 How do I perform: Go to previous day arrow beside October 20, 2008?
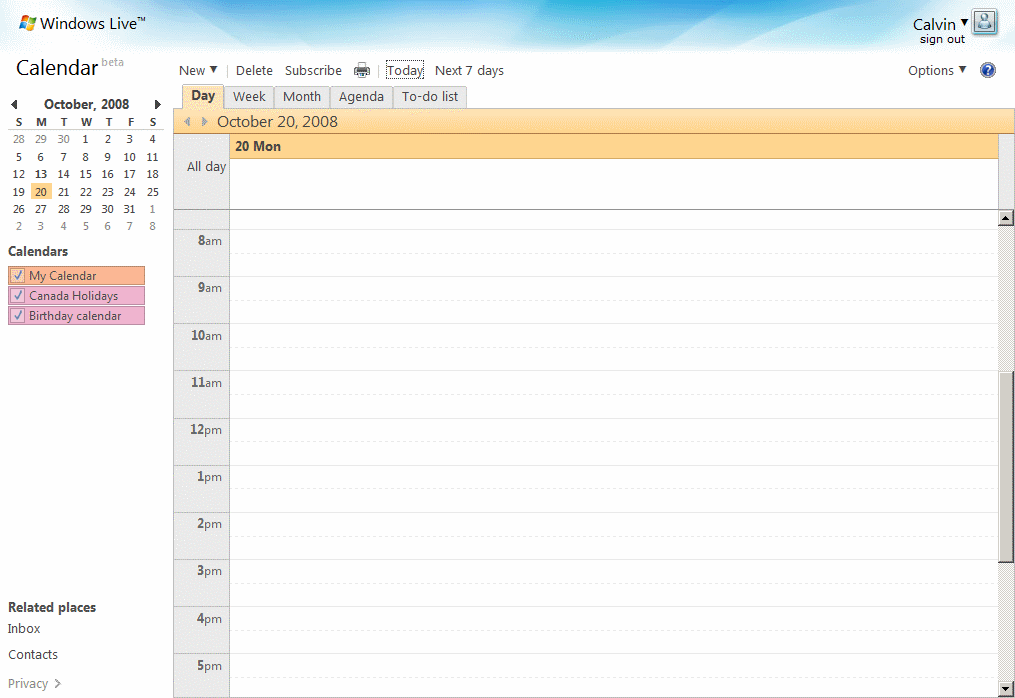pyautogui.click(x=188, y=122)
